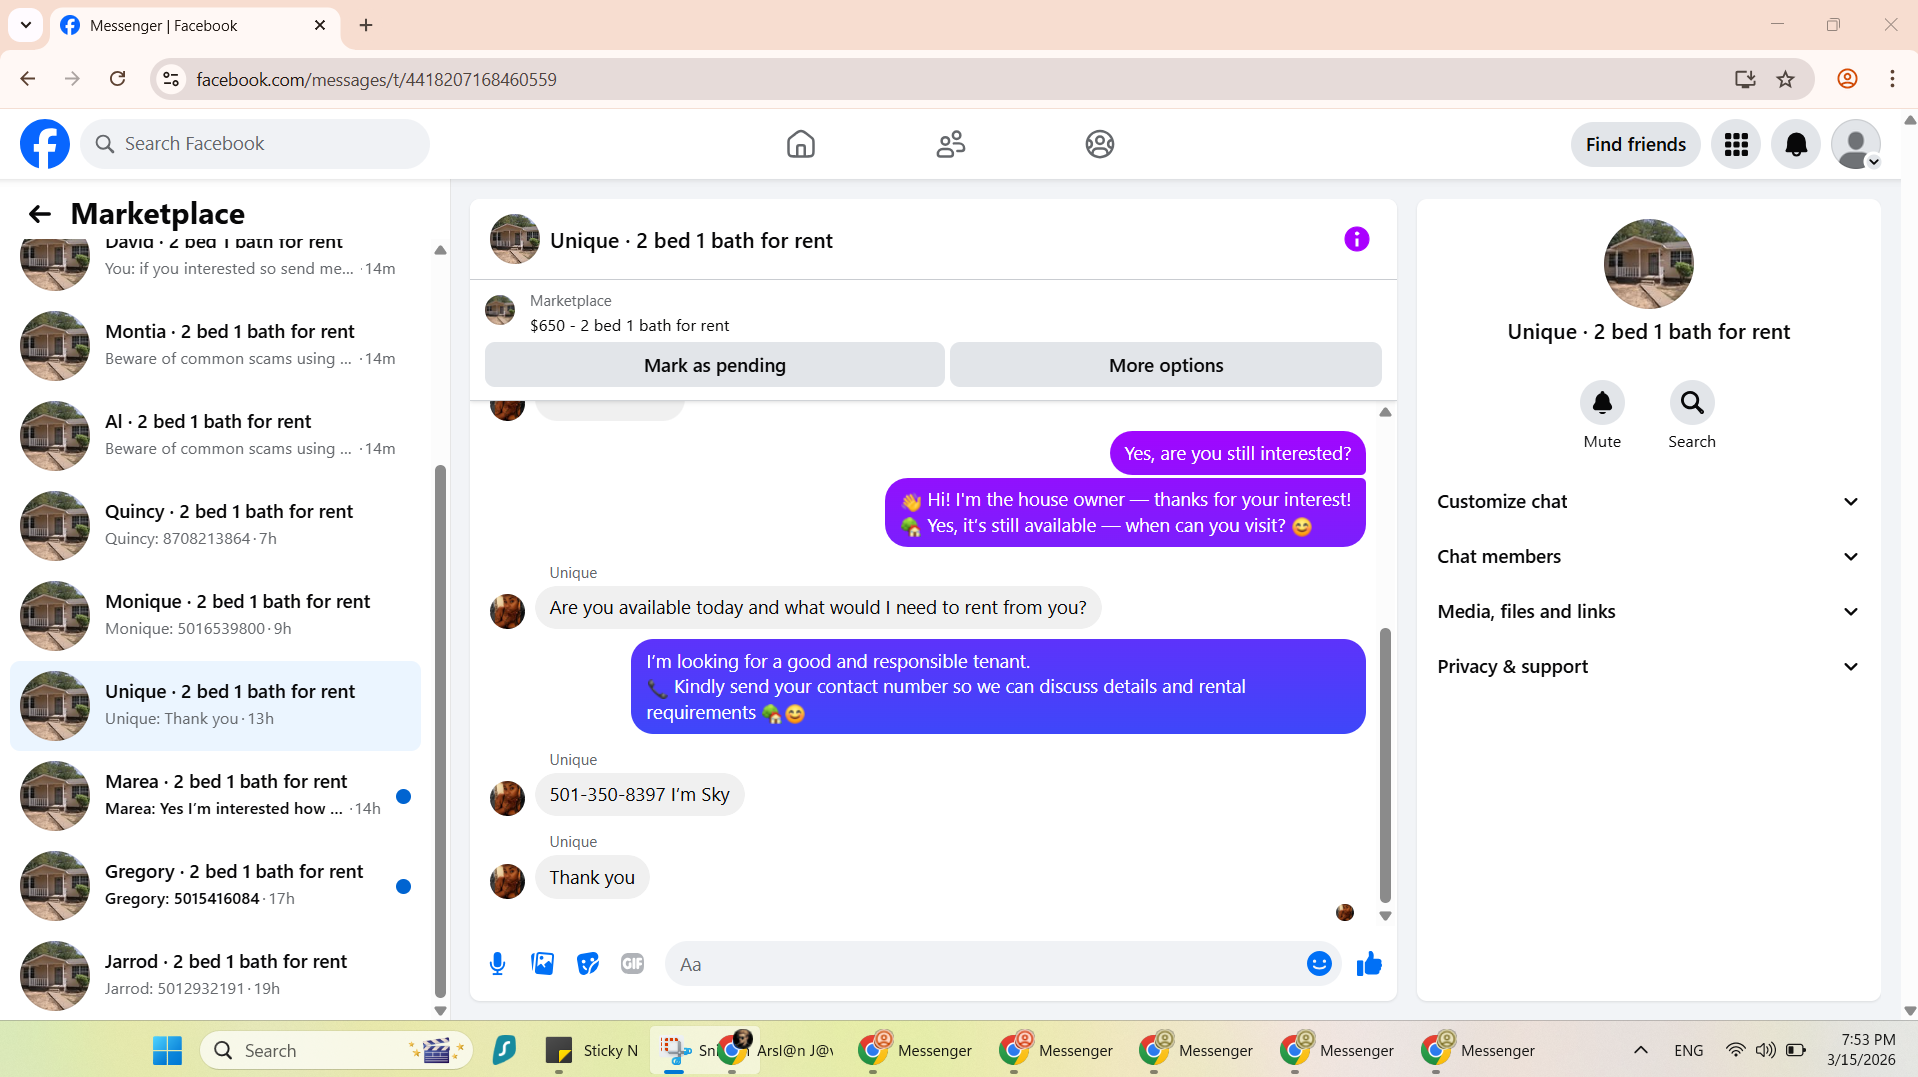Open David's rental conversation

point(215,263)
